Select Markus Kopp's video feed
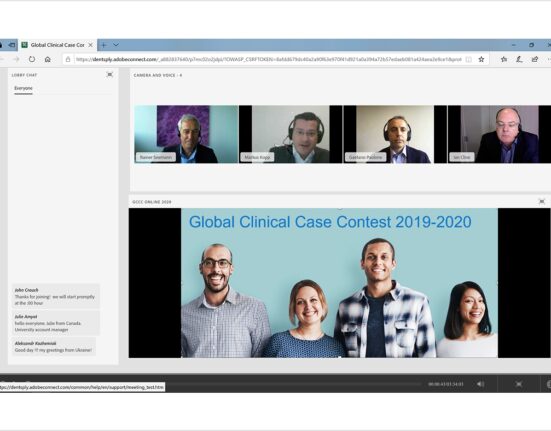Image resolution: width=551 pixels, height=431 pixels. click(x=290, y=134)
